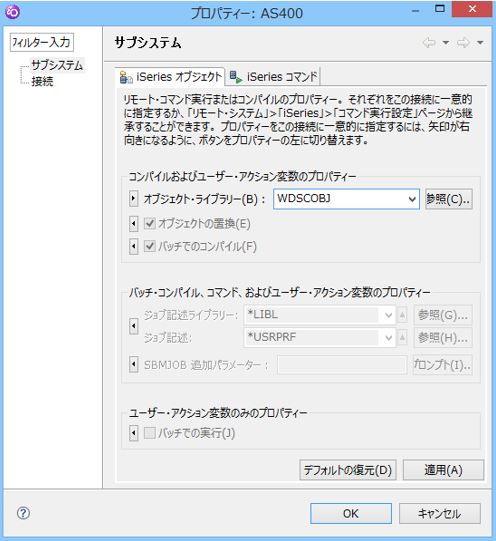Viewport: 496px width, 541px height.
Task: Open the back history dropdown arrow
Action: (x=446, y=43)
